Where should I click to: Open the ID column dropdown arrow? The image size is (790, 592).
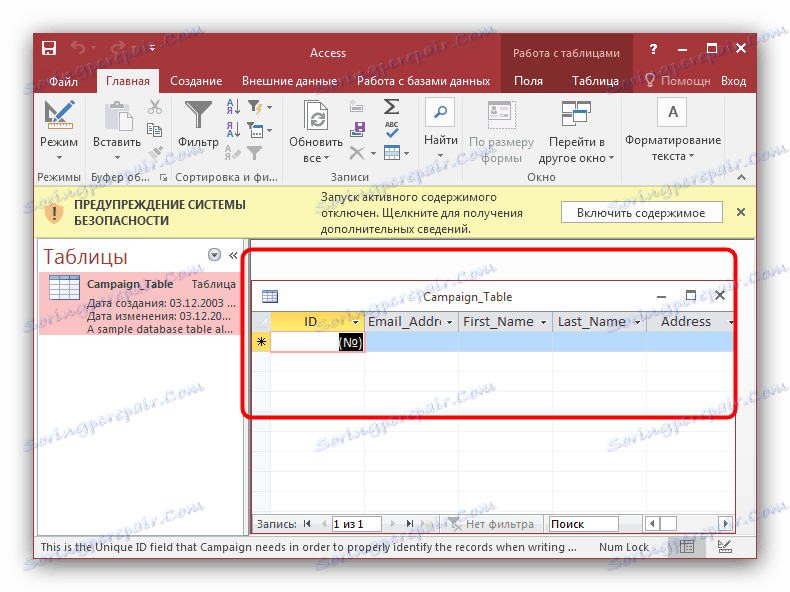355,322
